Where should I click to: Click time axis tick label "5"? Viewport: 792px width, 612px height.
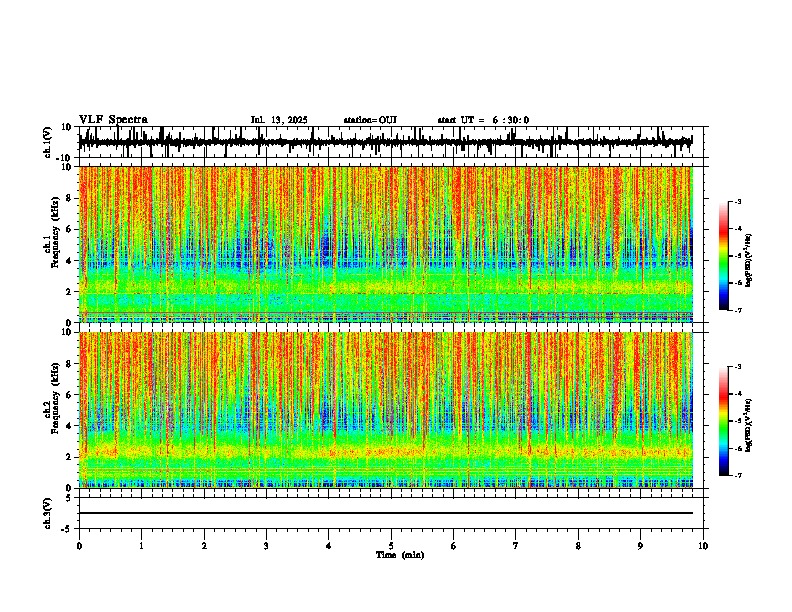(391, 546)
